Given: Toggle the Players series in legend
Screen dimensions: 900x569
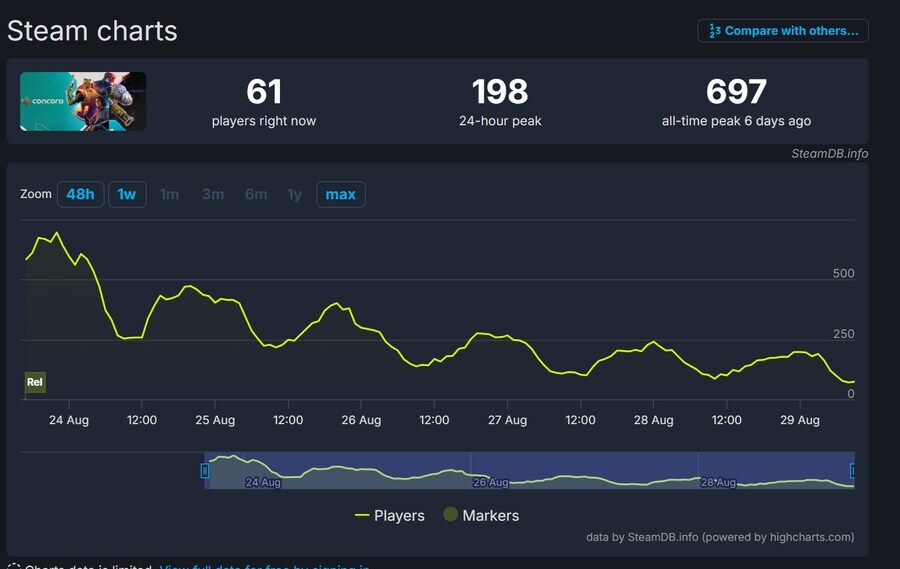Looking at the screenshot, I should click(390, 516).
